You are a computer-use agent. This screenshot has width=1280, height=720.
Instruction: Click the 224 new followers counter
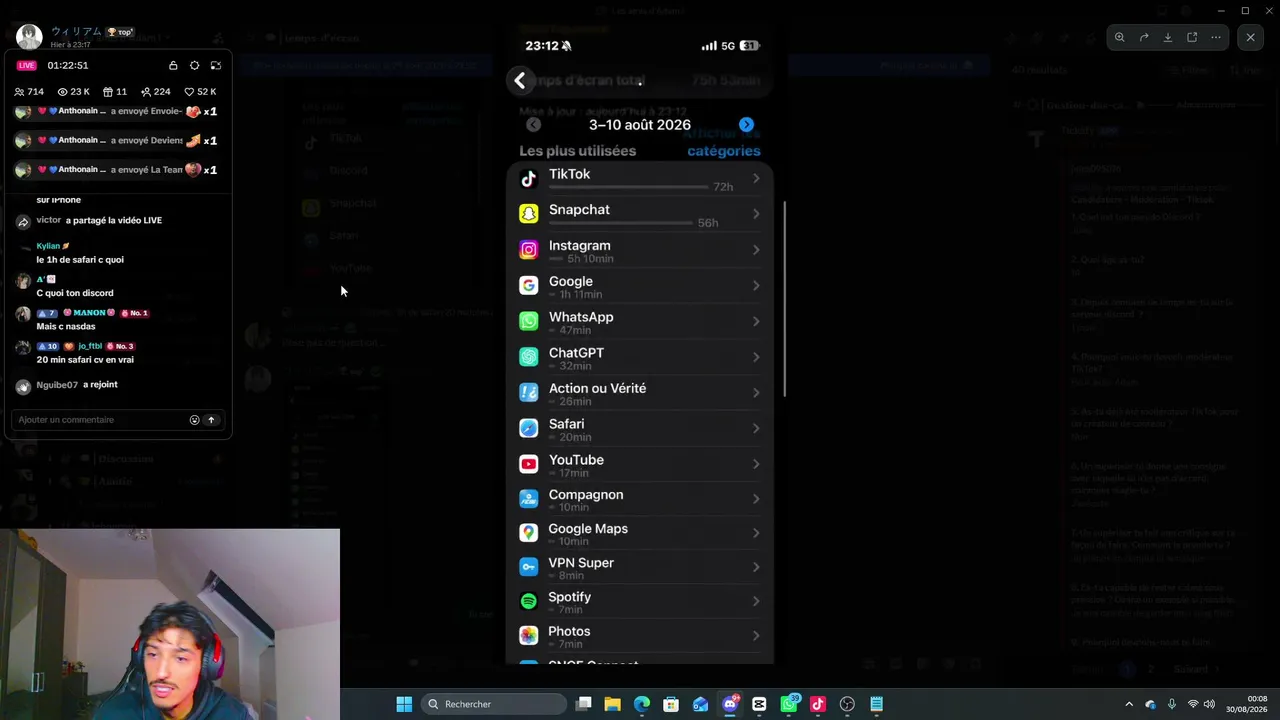[x=155, y=92]
